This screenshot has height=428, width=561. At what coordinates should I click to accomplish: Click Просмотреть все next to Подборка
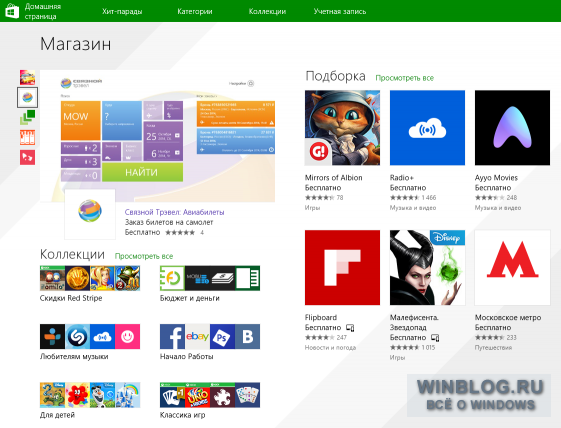pyautogui.click(x=404, y=78)
